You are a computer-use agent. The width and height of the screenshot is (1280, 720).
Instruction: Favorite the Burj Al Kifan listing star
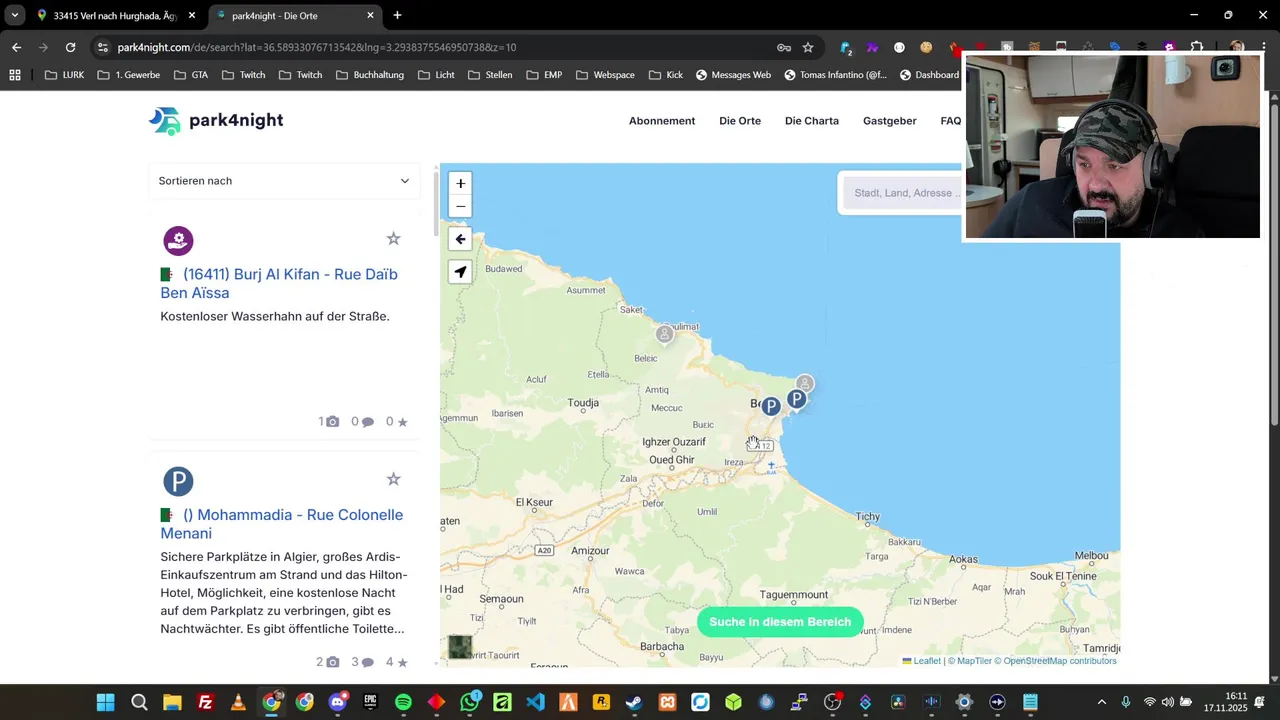(x=393, y=238)
